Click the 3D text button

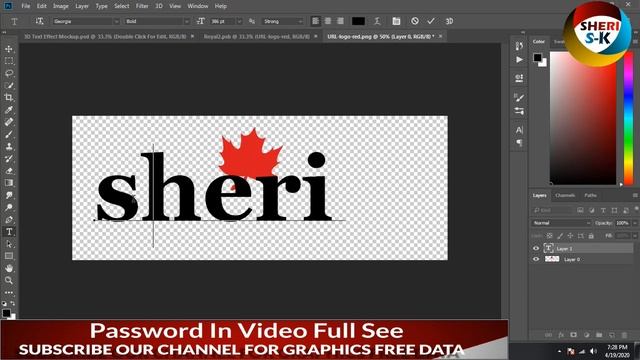coord(449,21)
